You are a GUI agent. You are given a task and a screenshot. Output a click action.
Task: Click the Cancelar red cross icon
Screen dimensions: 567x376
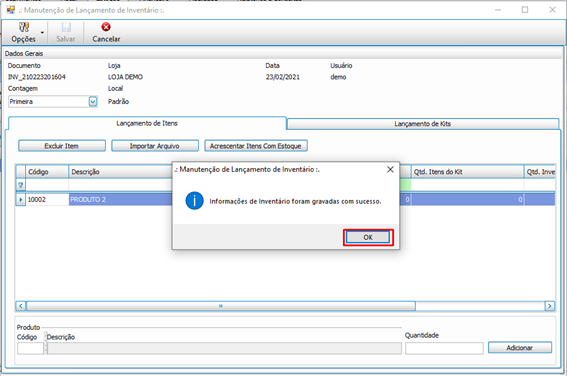(x=106, y=27)
